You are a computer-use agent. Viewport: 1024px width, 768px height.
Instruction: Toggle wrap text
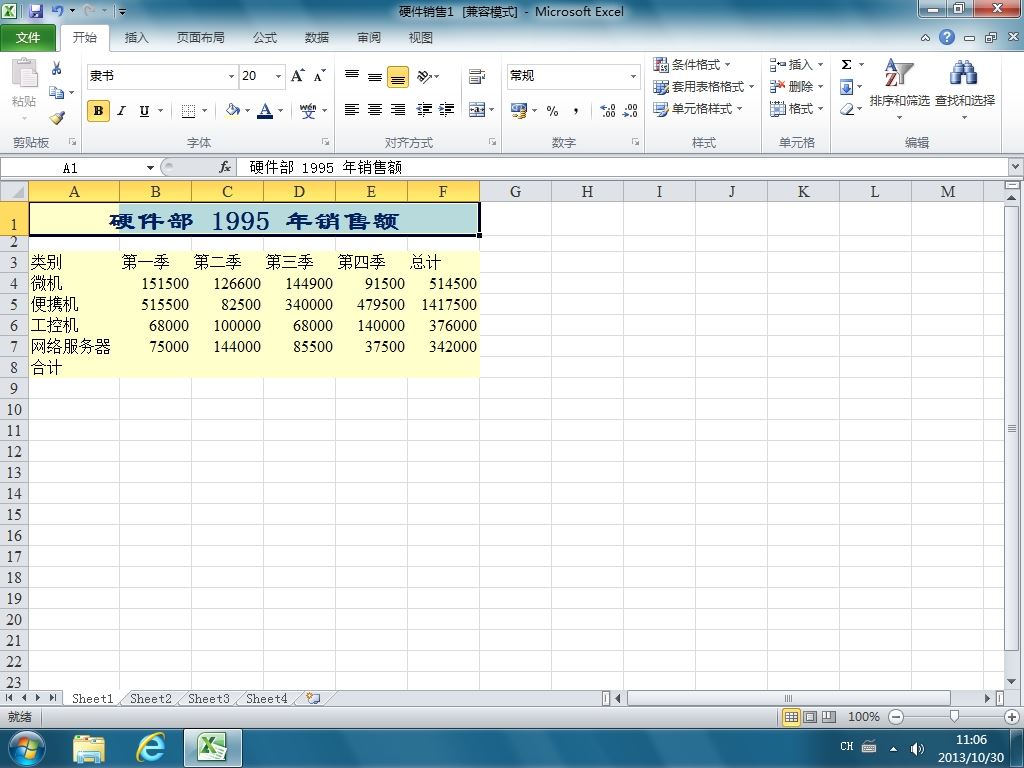click(477, 76)
